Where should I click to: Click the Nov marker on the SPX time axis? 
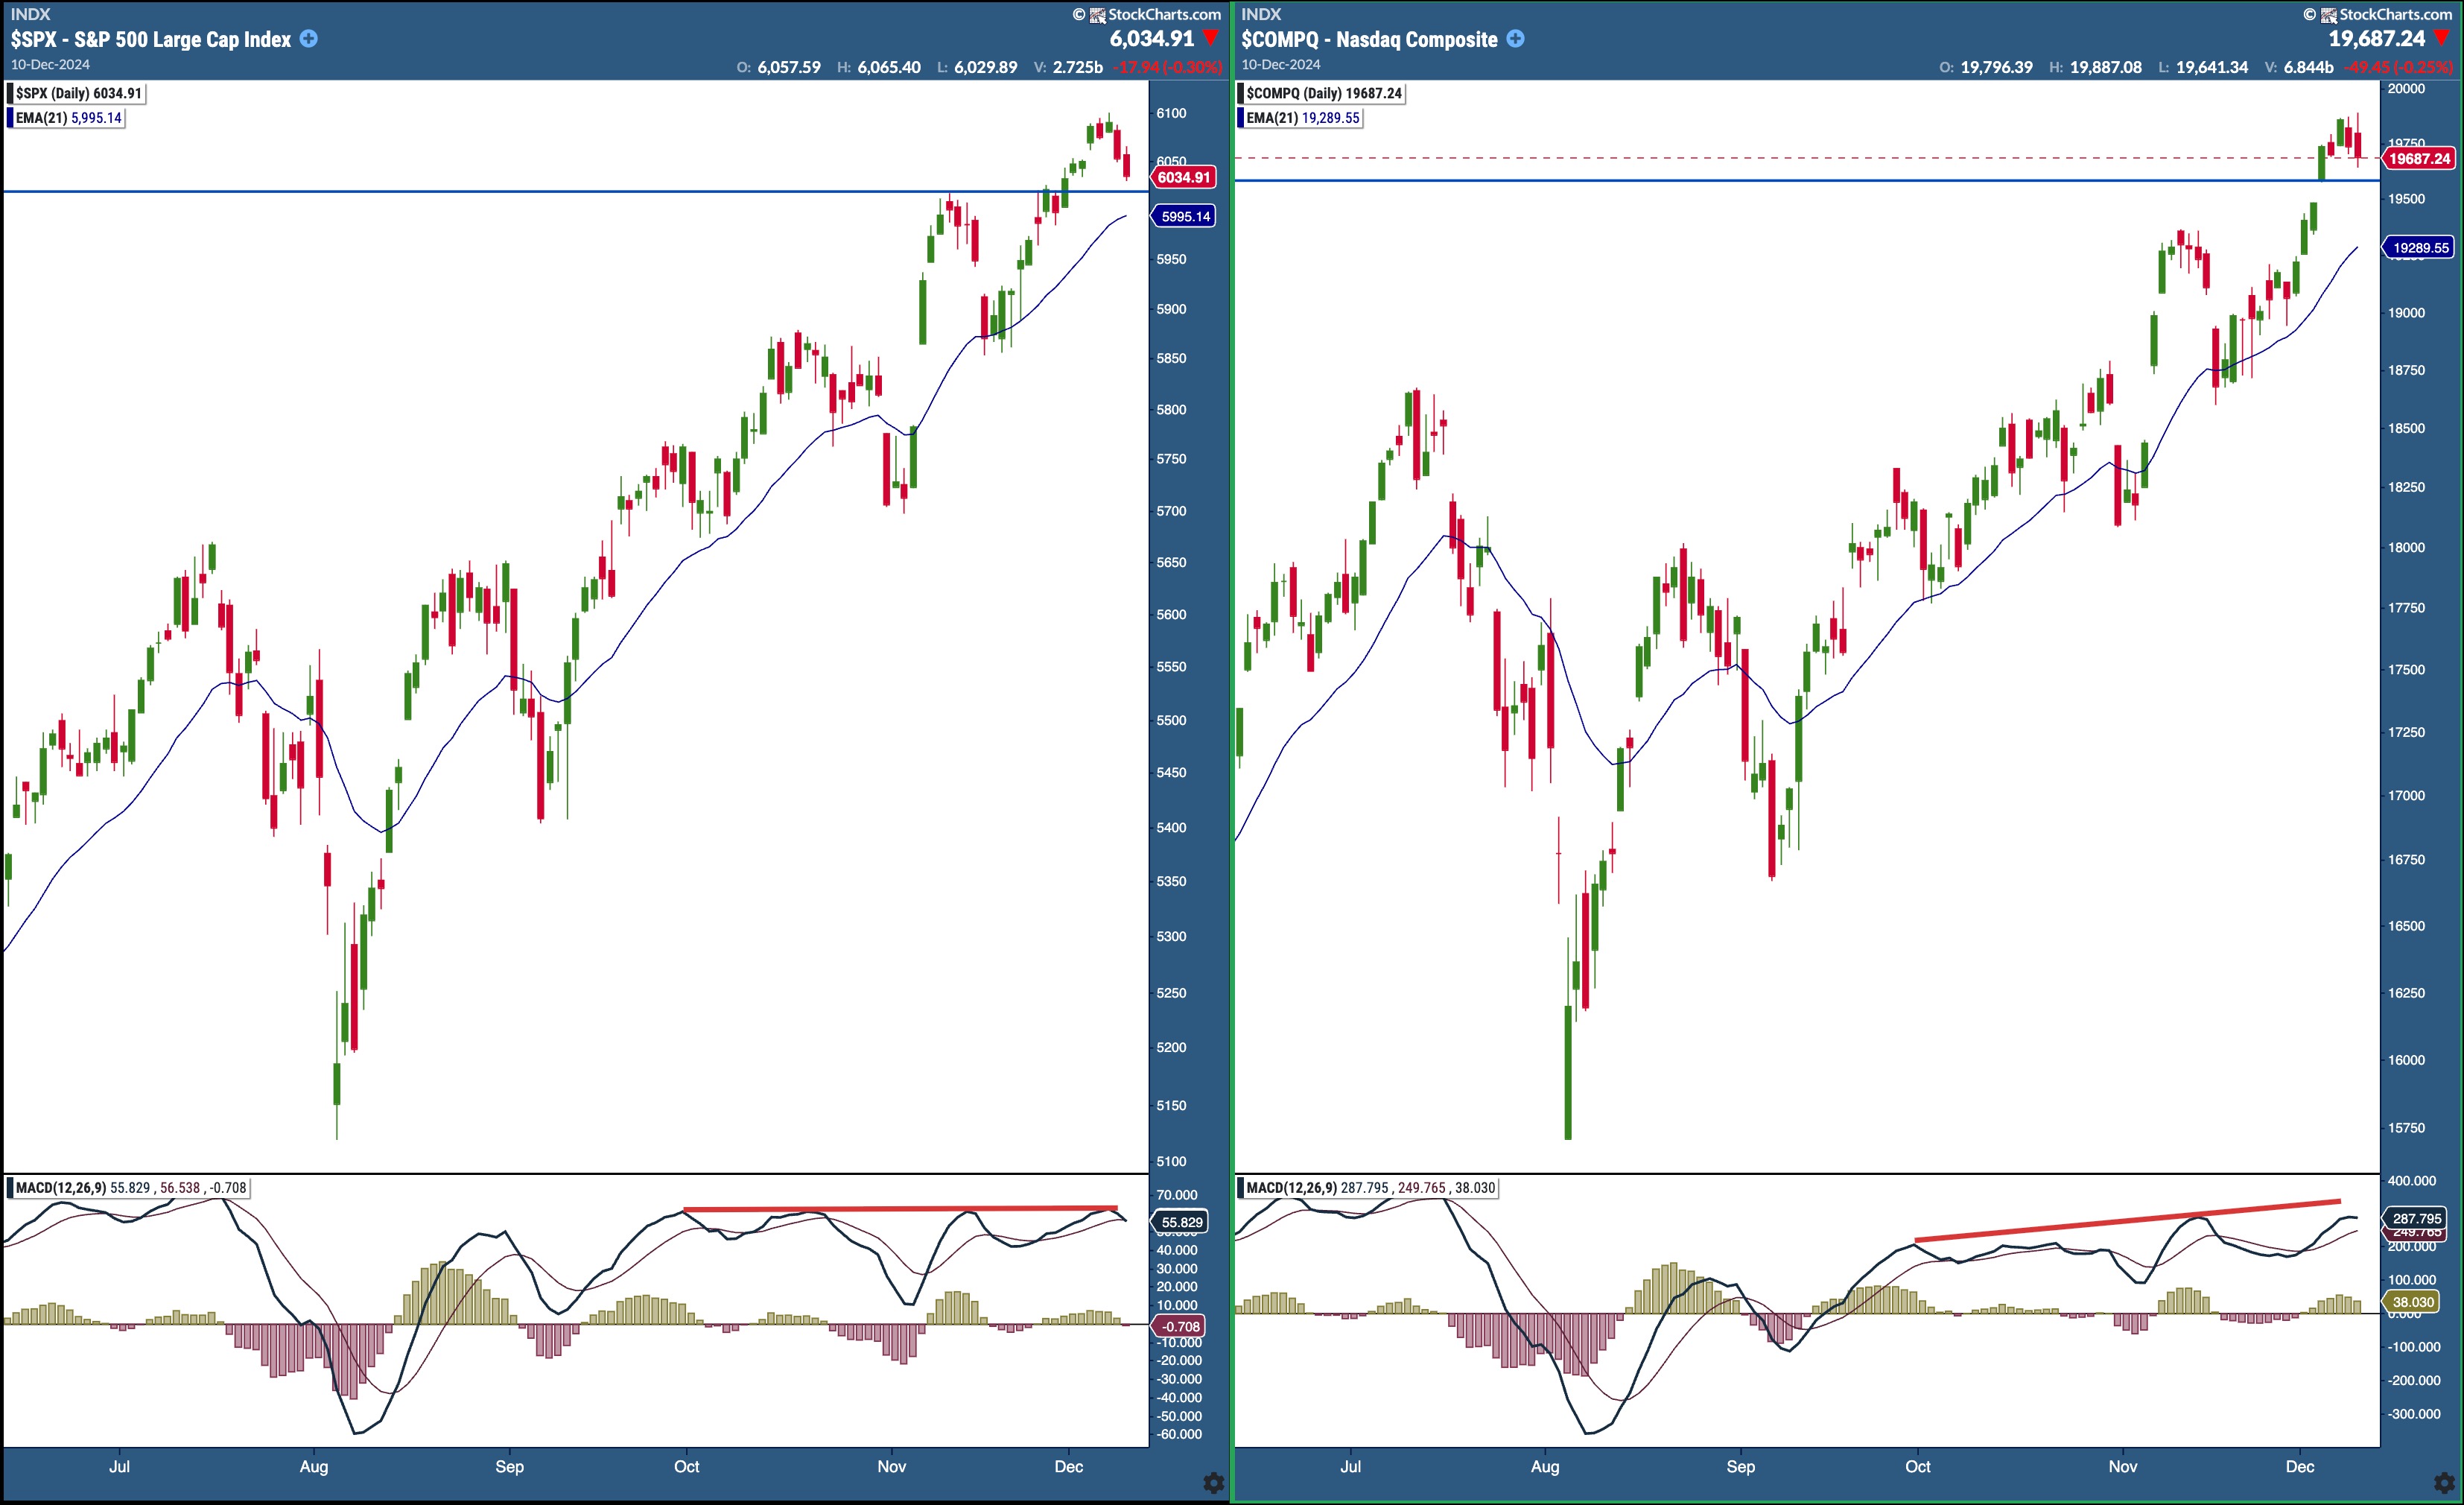pyautogui.click(x=891, y=1466)
